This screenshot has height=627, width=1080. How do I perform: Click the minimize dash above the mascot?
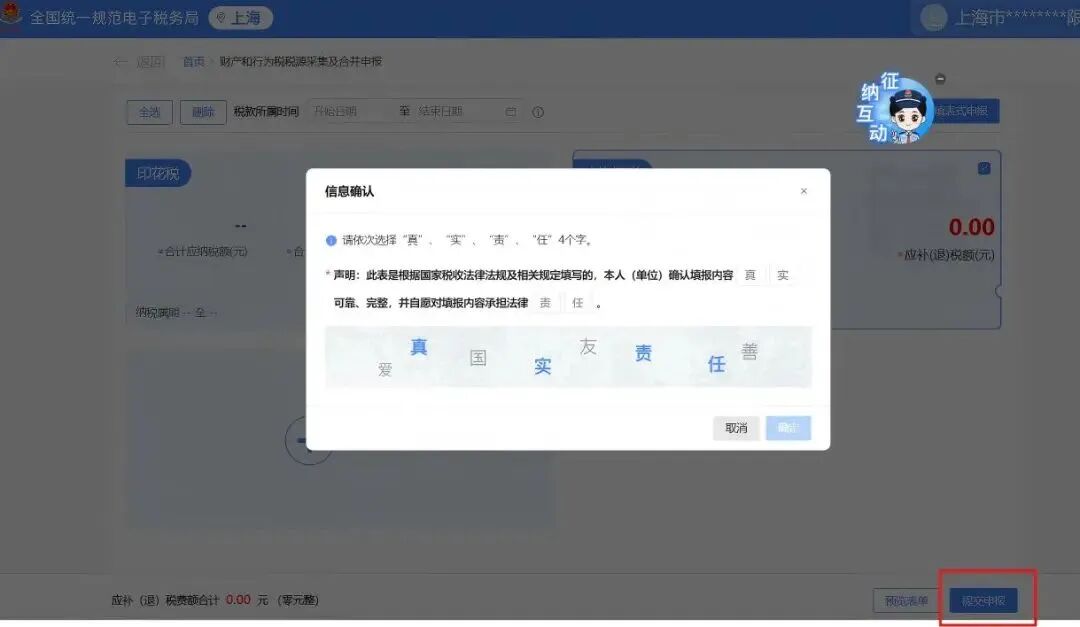click(938, 78)
